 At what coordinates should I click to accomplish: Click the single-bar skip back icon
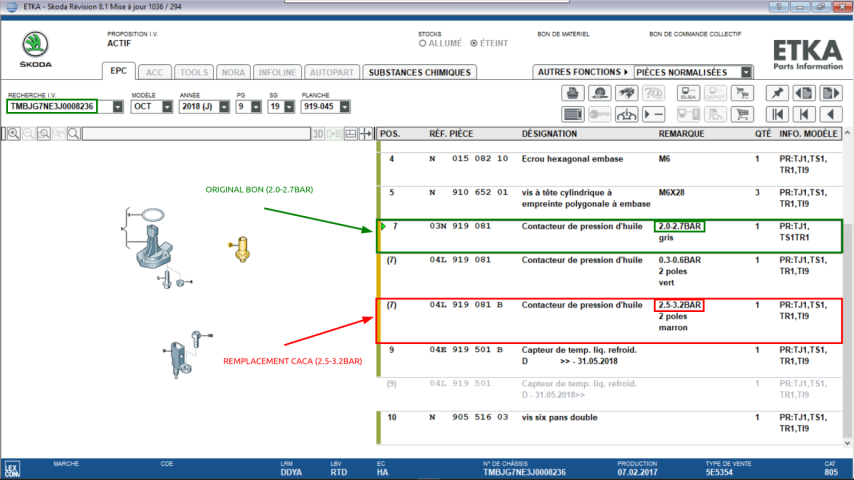coord(804,114)
